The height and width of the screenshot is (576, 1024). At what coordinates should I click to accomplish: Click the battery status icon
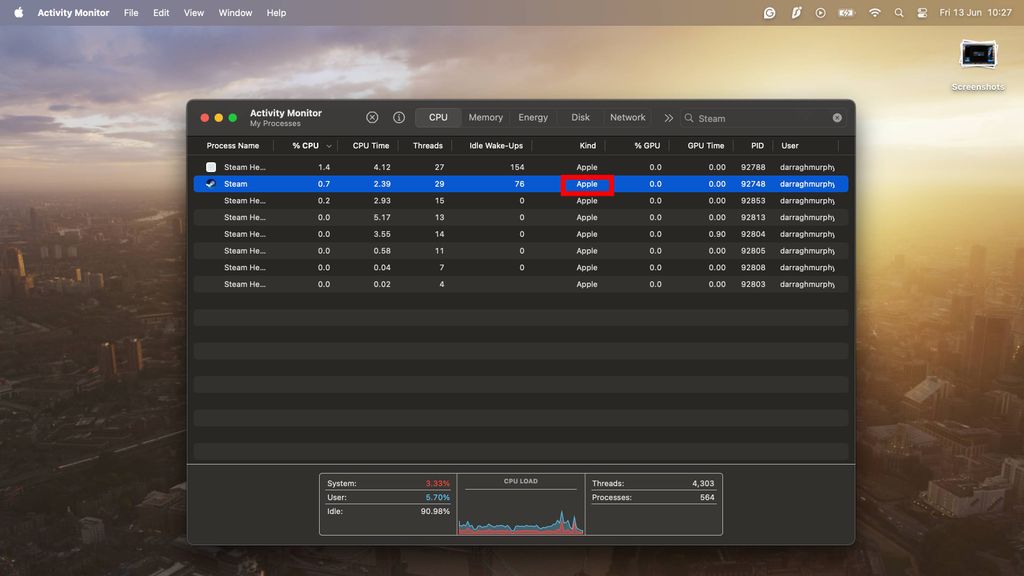point(845,12)
